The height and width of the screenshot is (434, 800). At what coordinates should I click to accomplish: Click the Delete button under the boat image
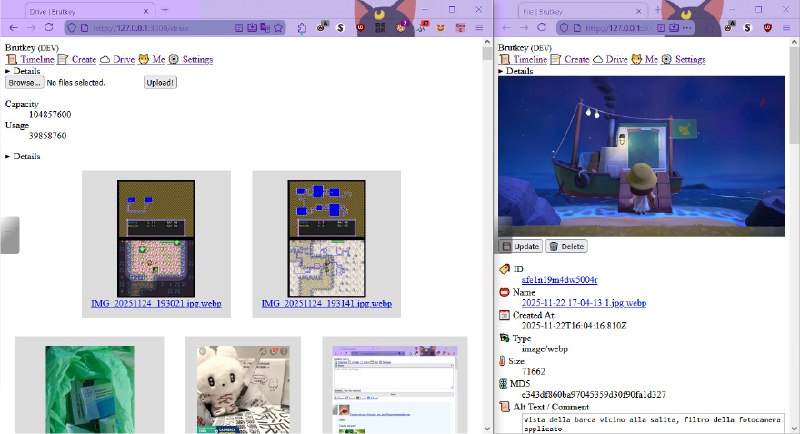tap(566, 247)
